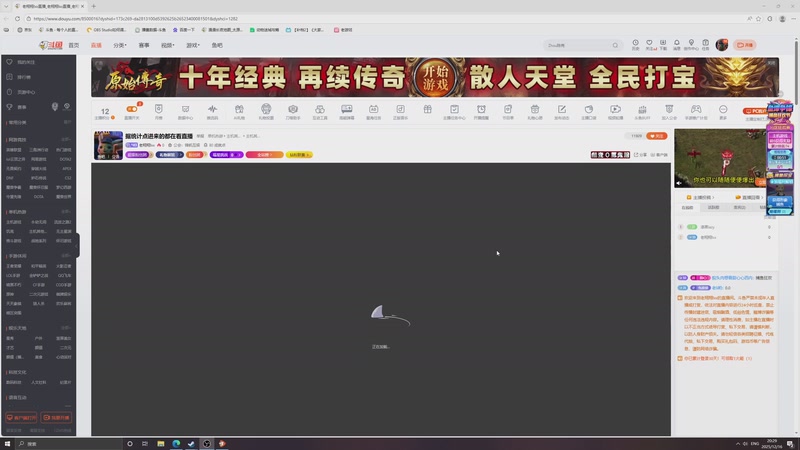Click the pencil publish-post toolbar icon

[562, 109]
